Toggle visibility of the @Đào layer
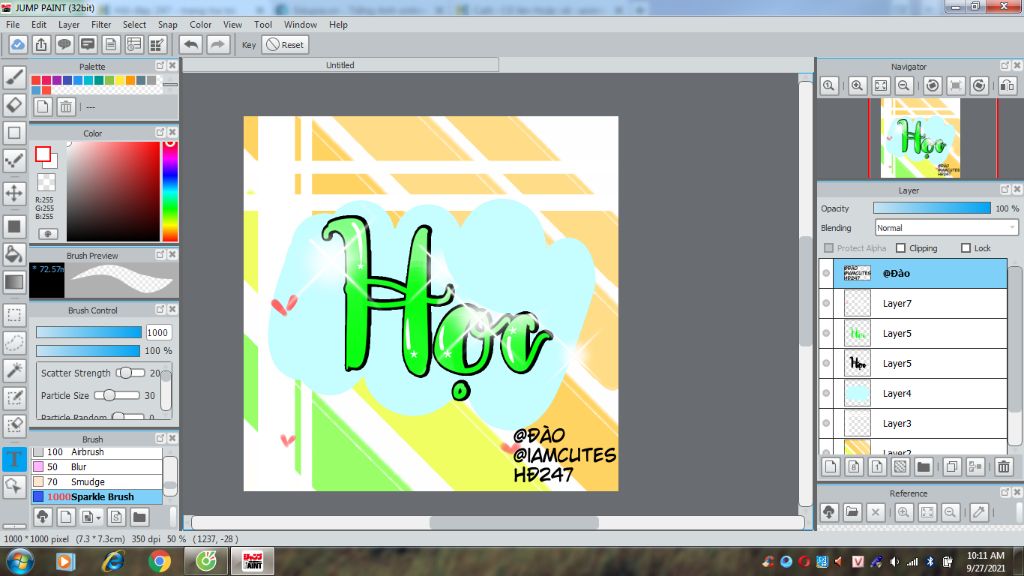This screenshot has height=576, width=1024. point(826,273)
